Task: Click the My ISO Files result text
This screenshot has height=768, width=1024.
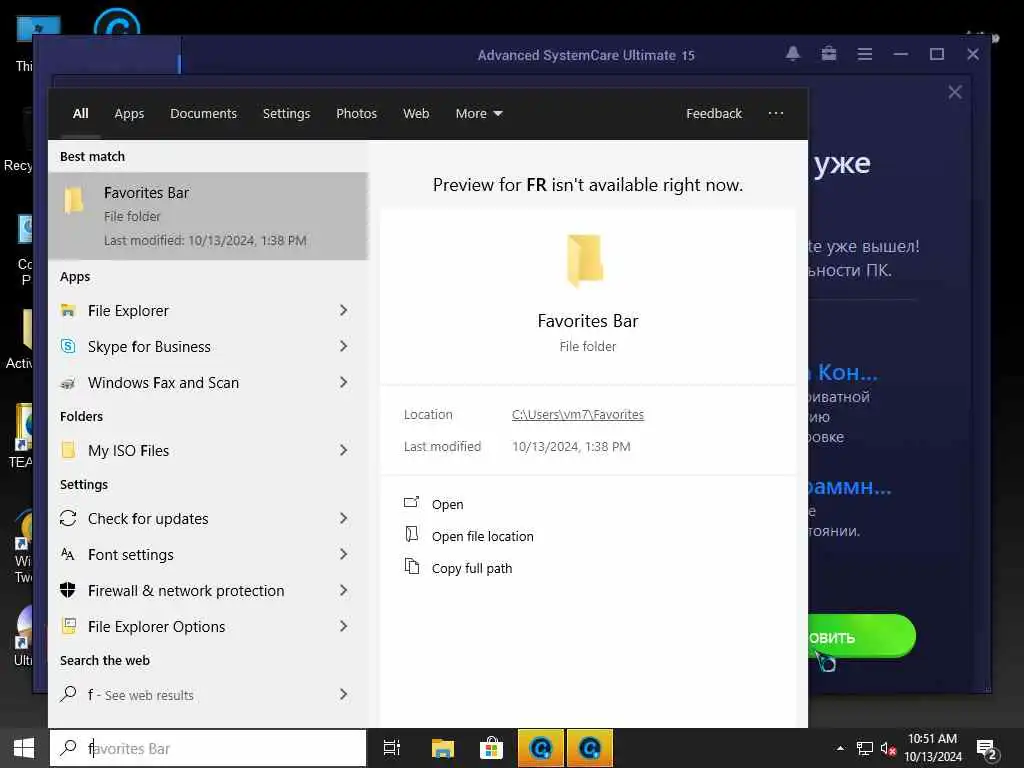Action: [x=129, y=451]
